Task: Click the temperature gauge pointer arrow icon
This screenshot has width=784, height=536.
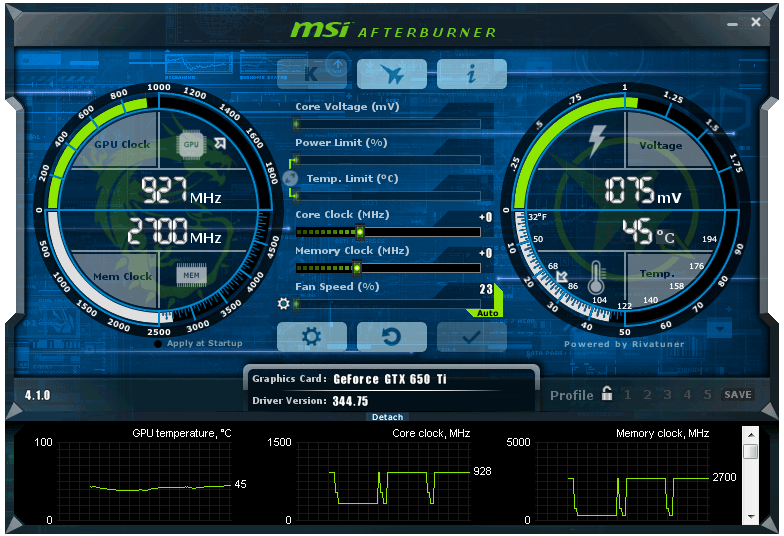Action: pos(562,276)
